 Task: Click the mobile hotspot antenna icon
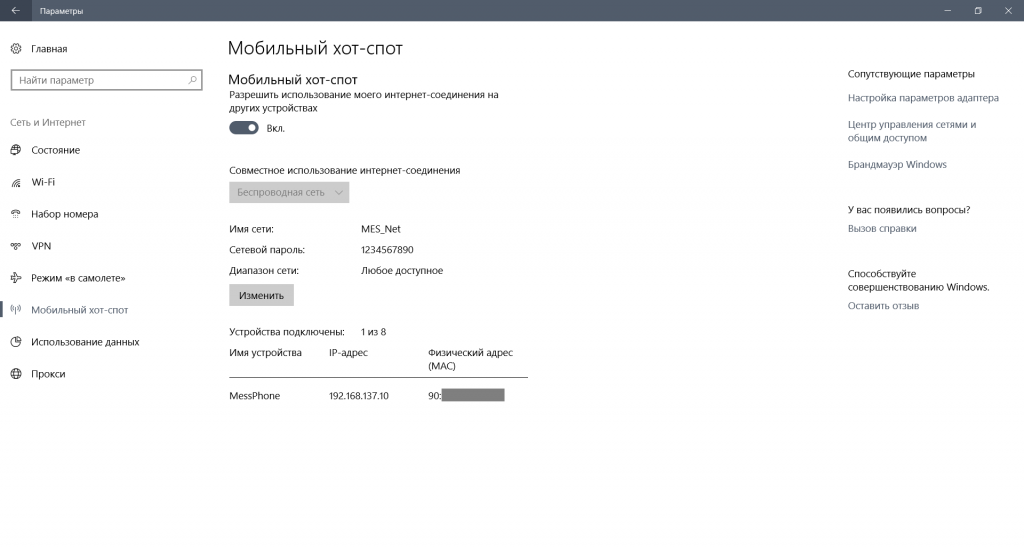coord(16,309)
